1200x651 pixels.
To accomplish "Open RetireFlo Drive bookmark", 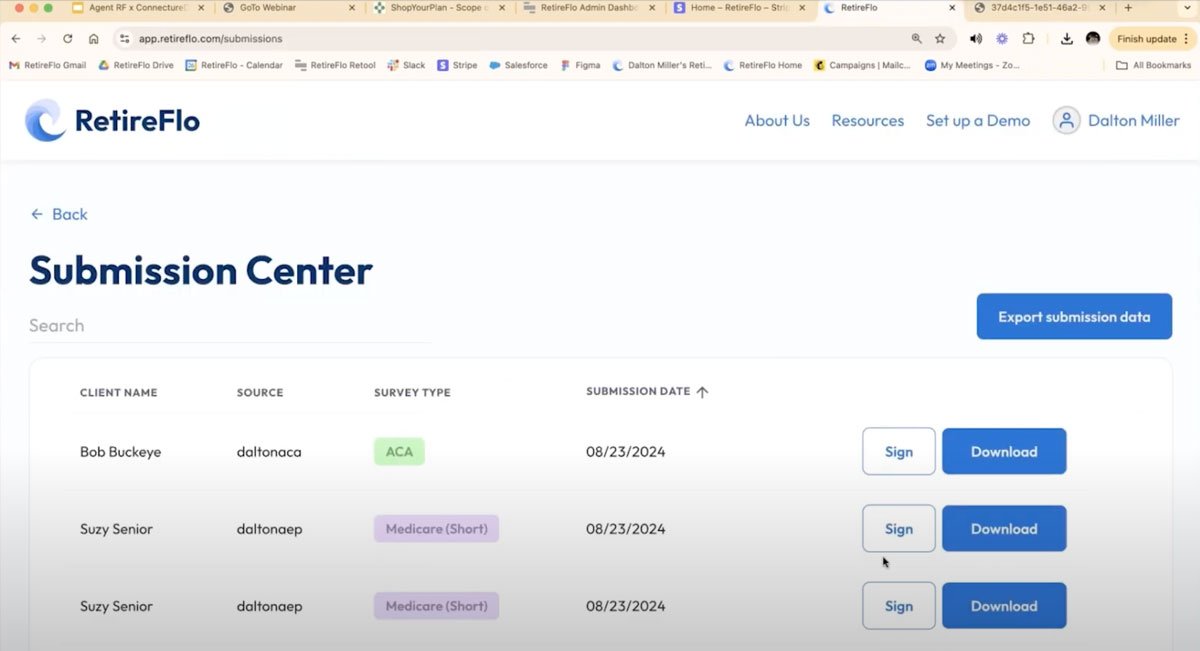I will pyautogui.click(x=136, y=66).
